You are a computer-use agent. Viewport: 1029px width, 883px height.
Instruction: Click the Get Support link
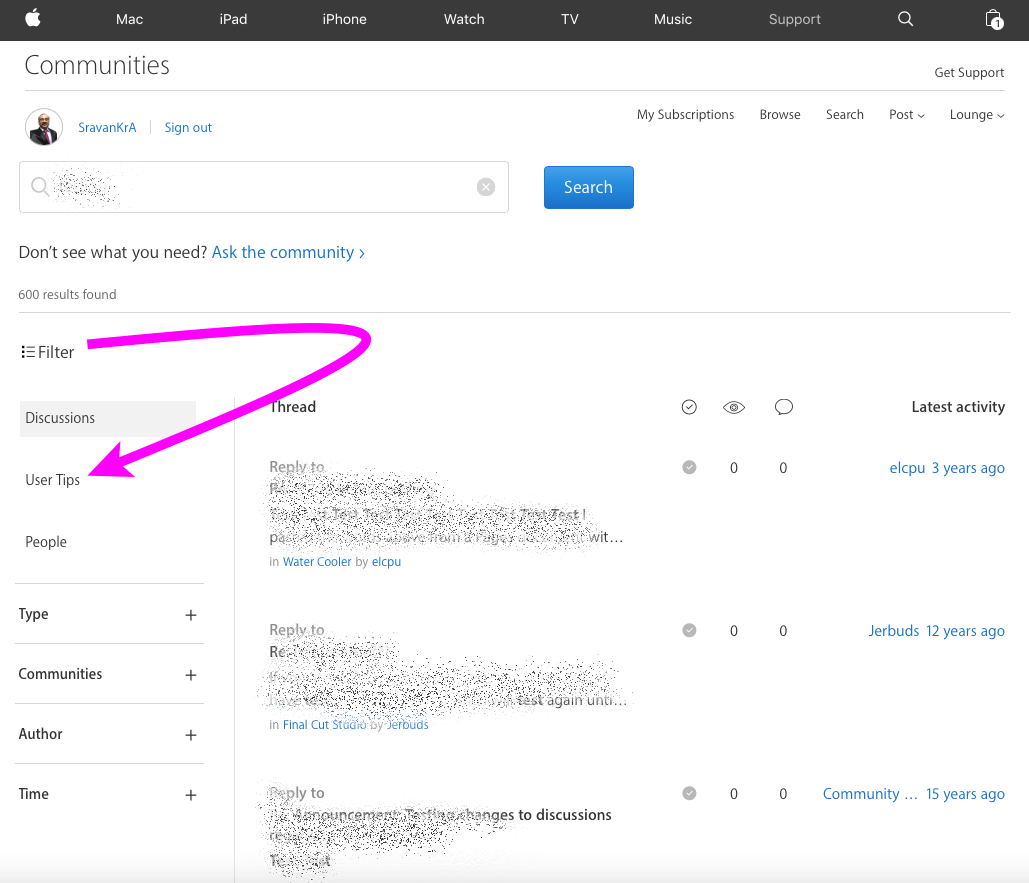pyautogui.click(x=969, y=73)
